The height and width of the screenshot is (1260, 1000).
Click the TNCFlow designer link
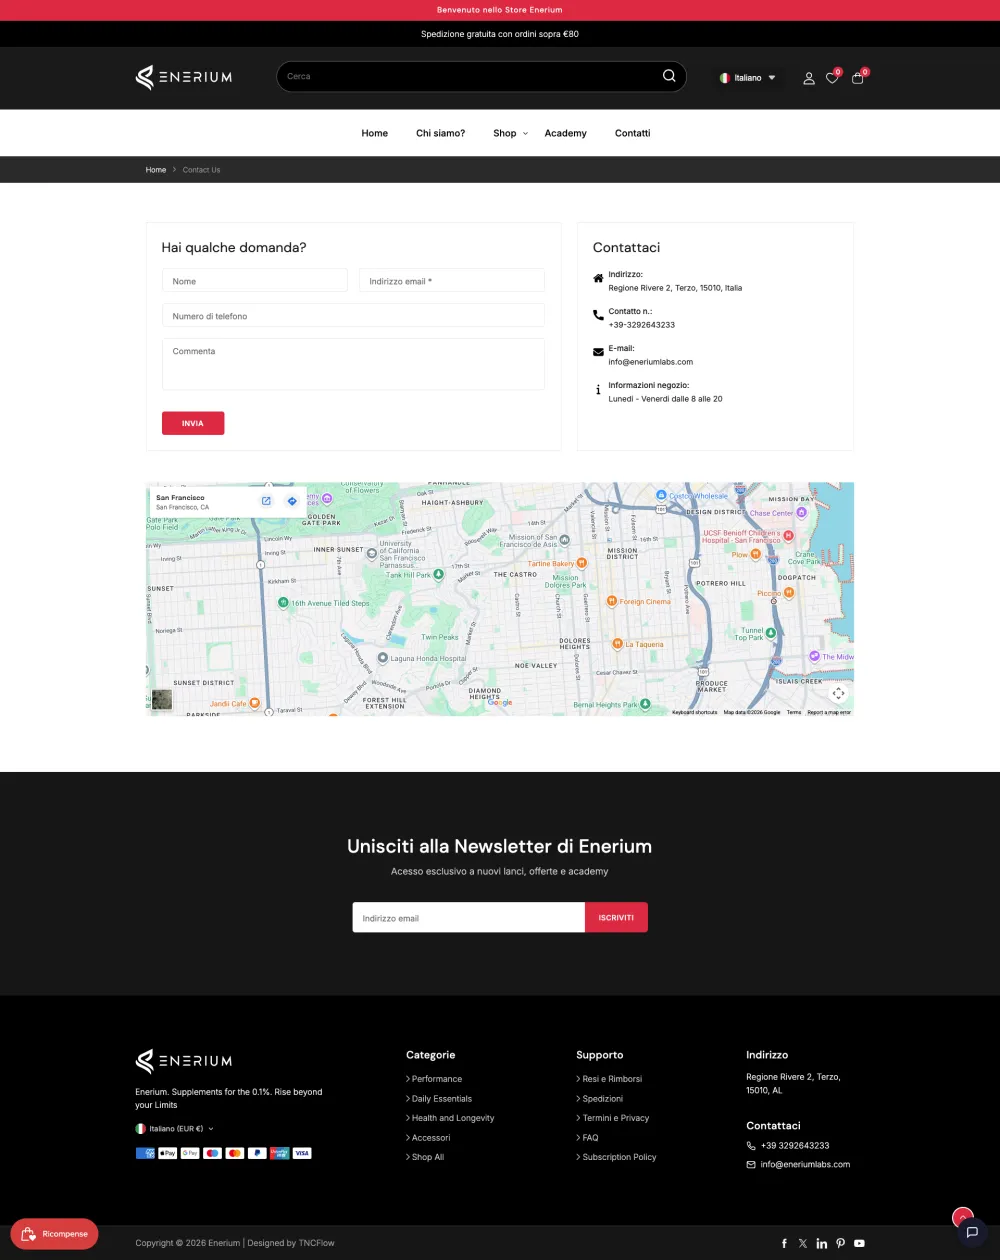tap(316, 1243)
